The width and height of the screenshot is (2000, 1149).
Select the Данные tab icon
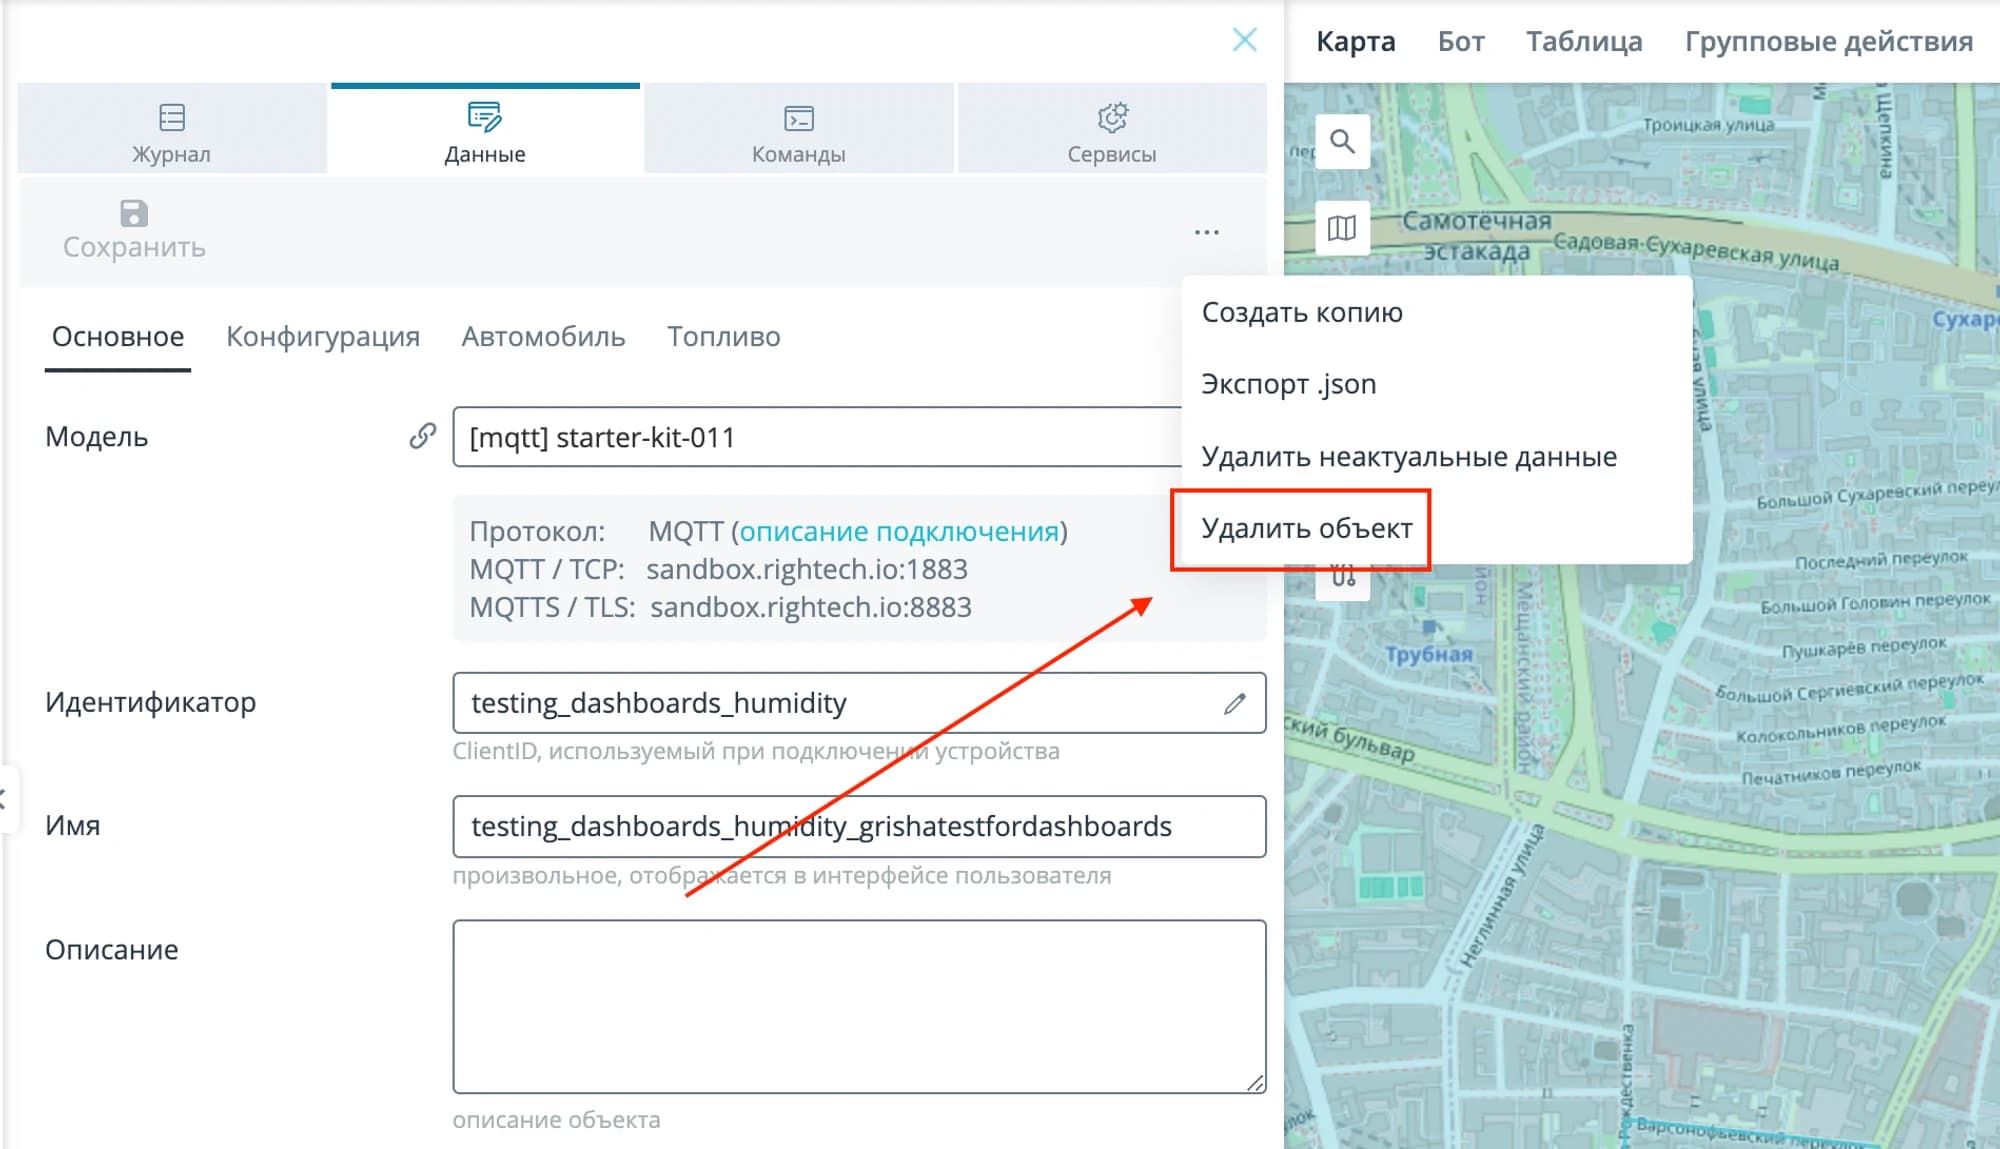(485, 117)
